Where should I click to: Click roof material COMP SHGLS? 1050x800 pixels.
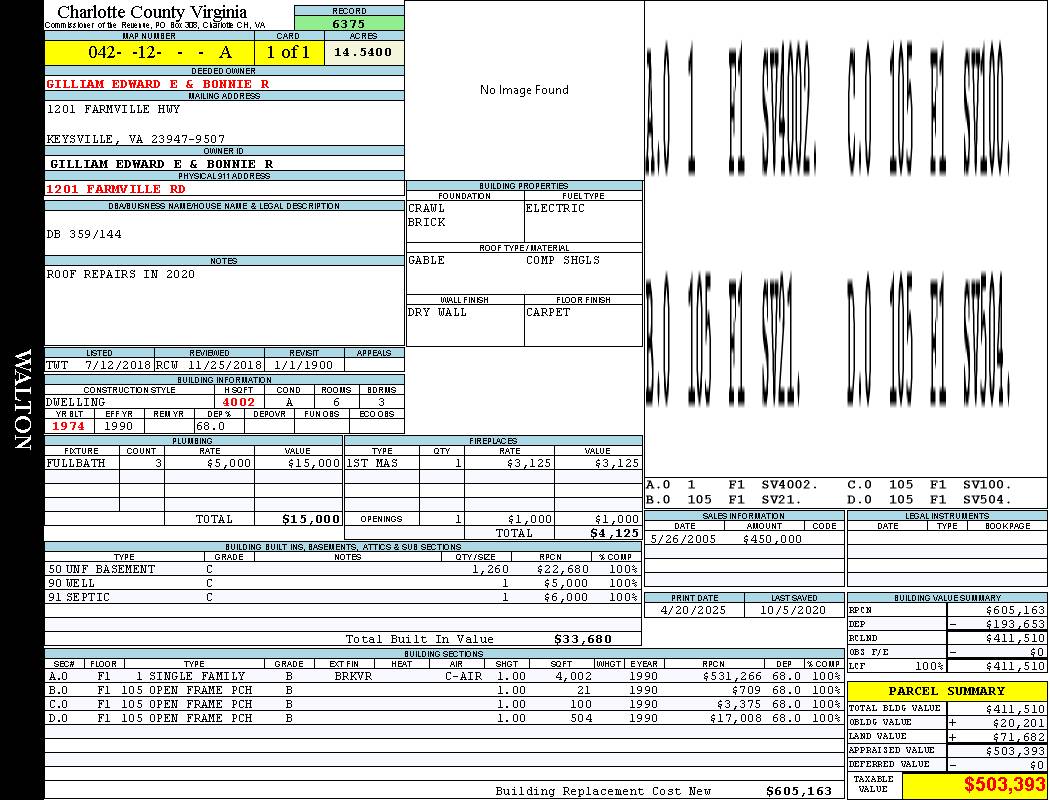tap(563, 260)
